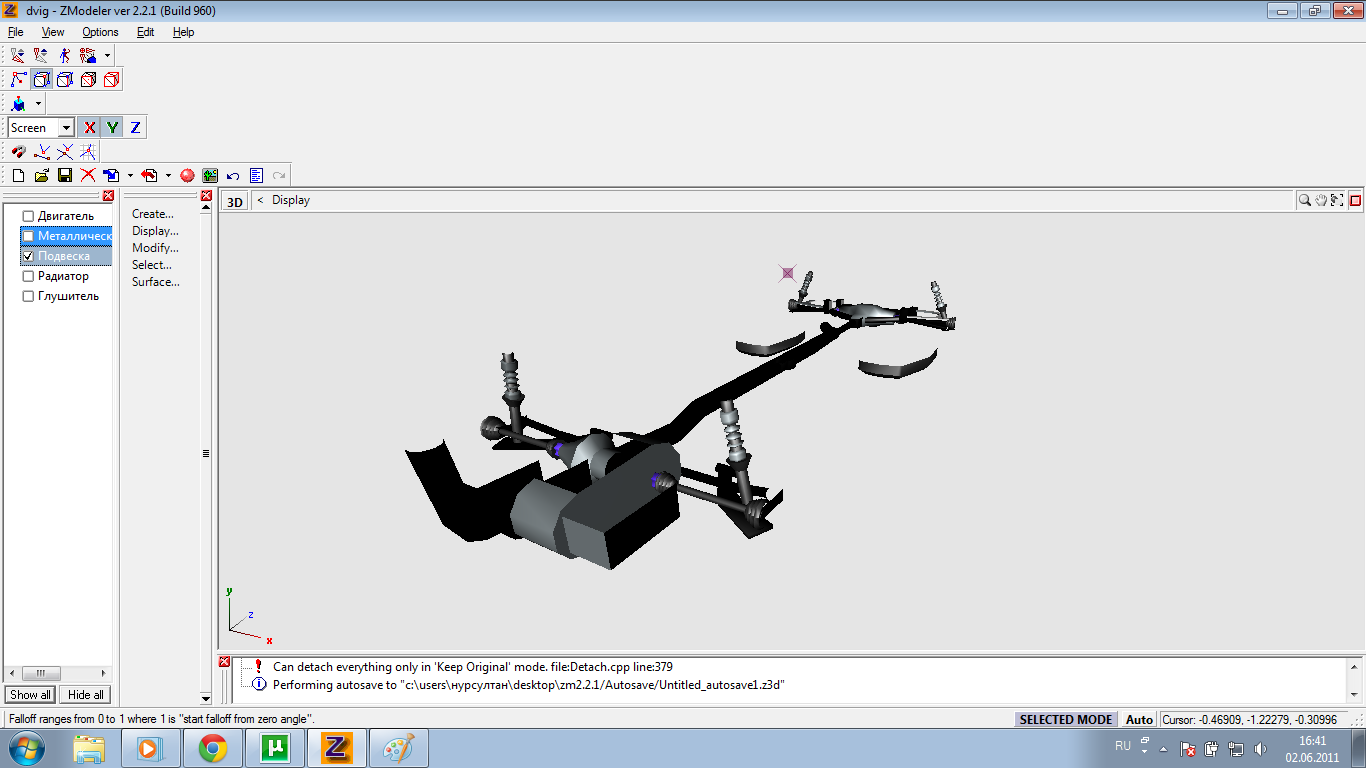Click the first pivot helper icon in top toolbar
Screen dimensions: 1366x768
19,56
